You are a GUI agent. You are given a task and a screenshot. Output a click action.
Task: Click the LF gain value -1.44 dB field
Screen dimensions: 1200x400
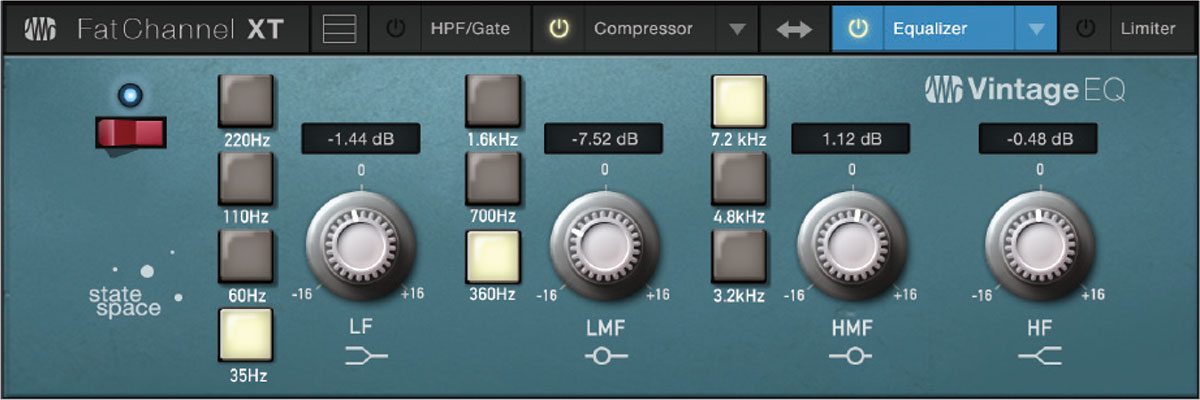(x=361, y=140)
